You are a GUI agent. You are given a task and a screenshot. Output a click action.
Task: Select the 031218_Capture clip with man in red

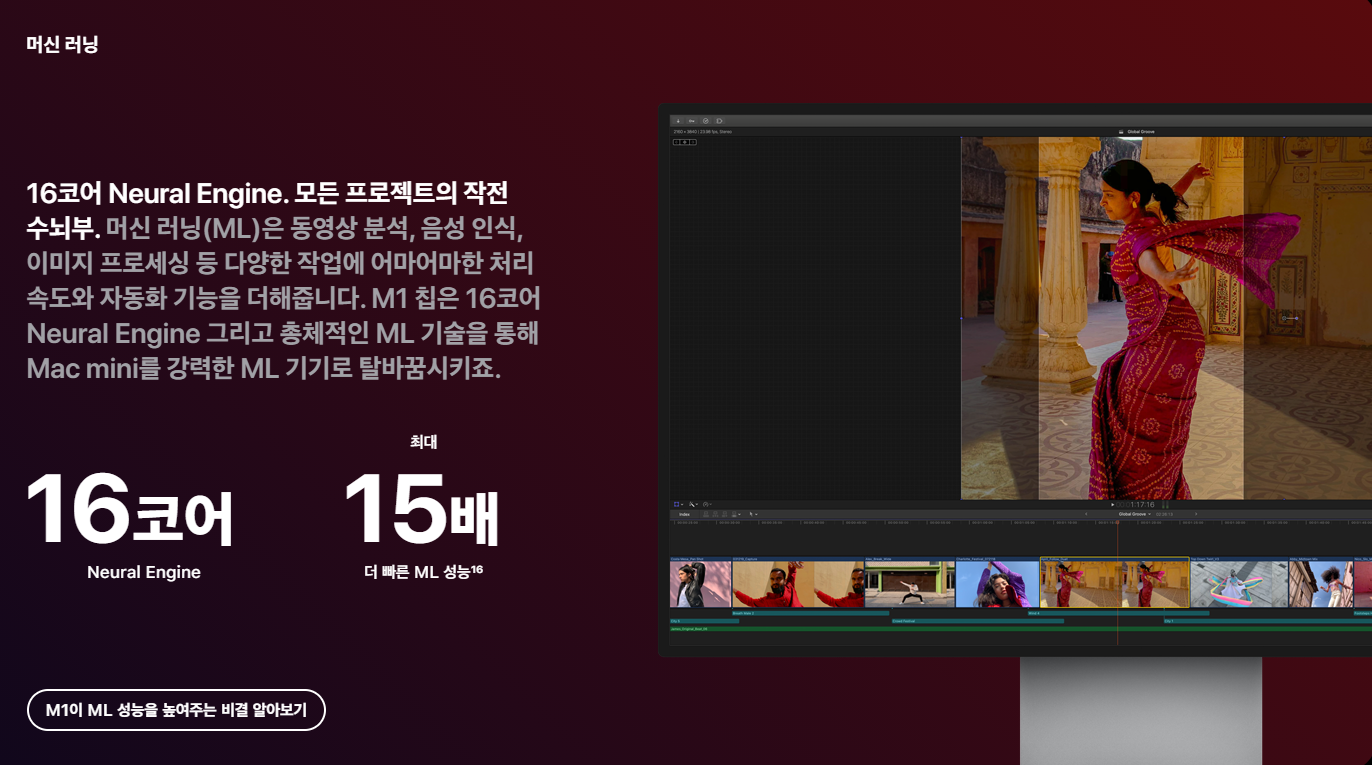pos(798,583)
